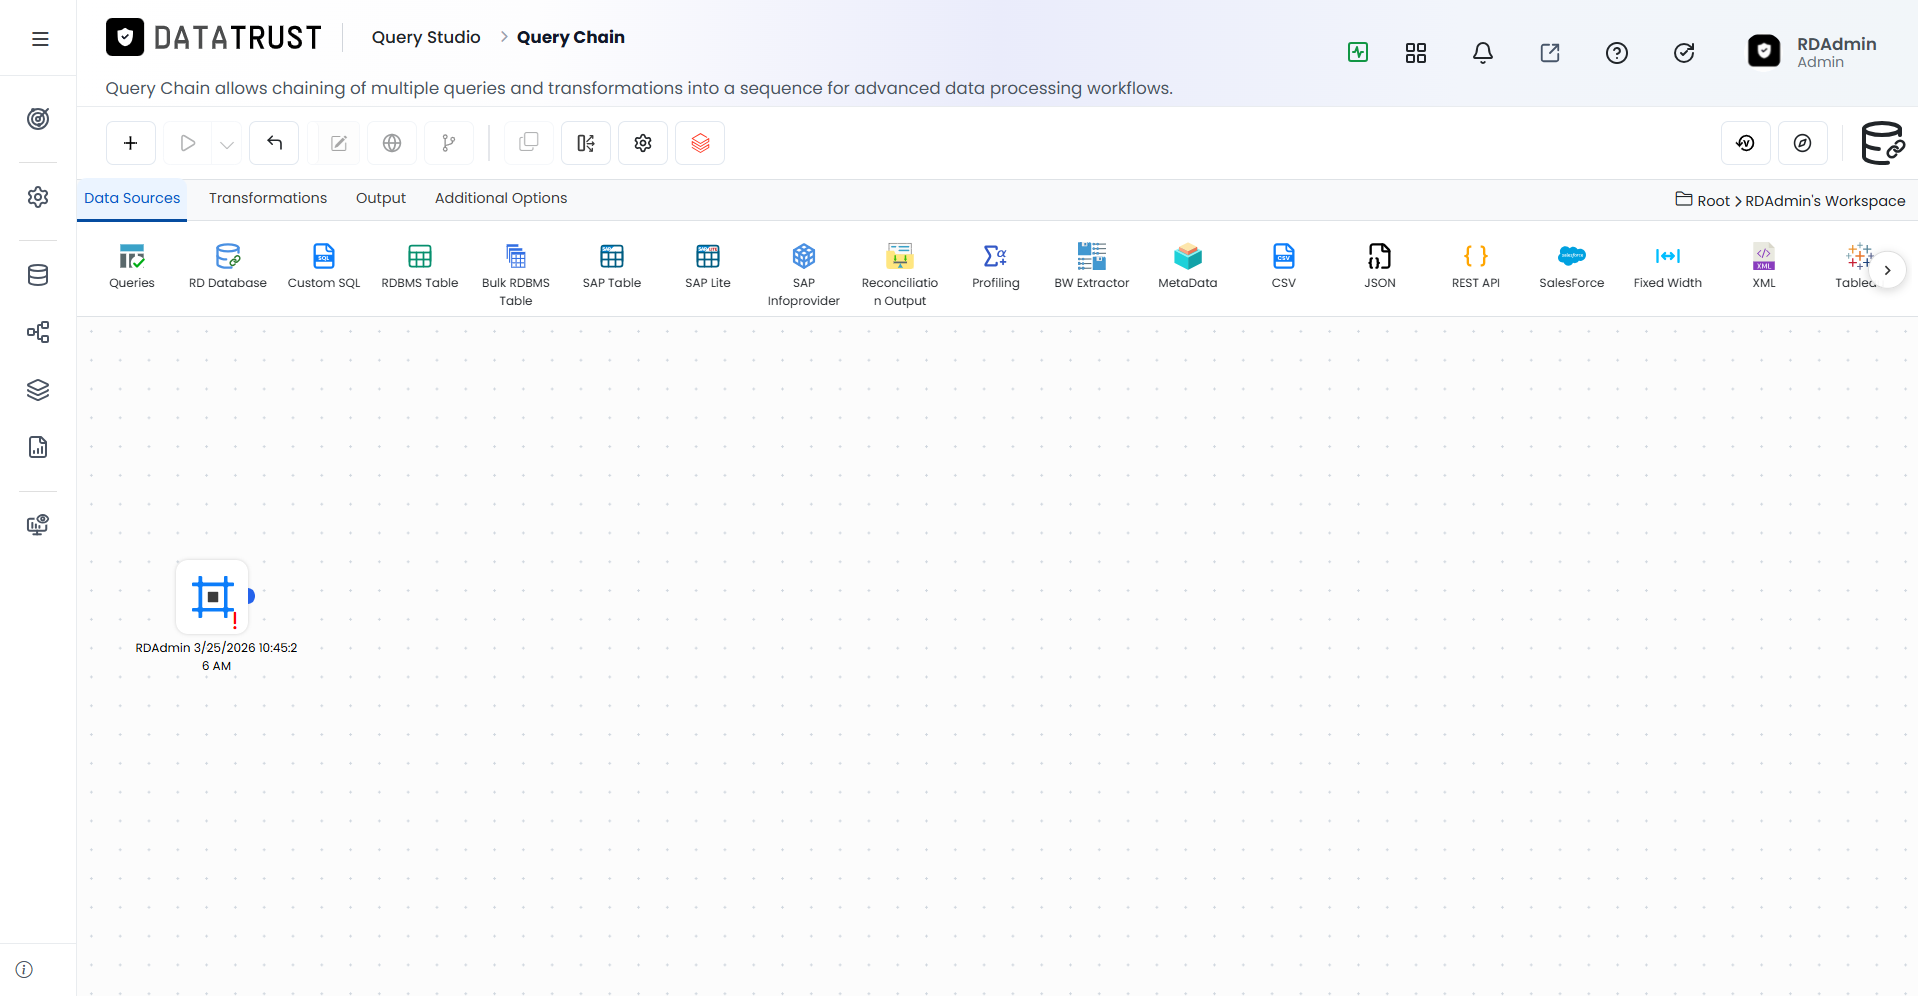Select the SalesForce source
Viewport: 1918px width, 996px height.
tap(1572, 266)
